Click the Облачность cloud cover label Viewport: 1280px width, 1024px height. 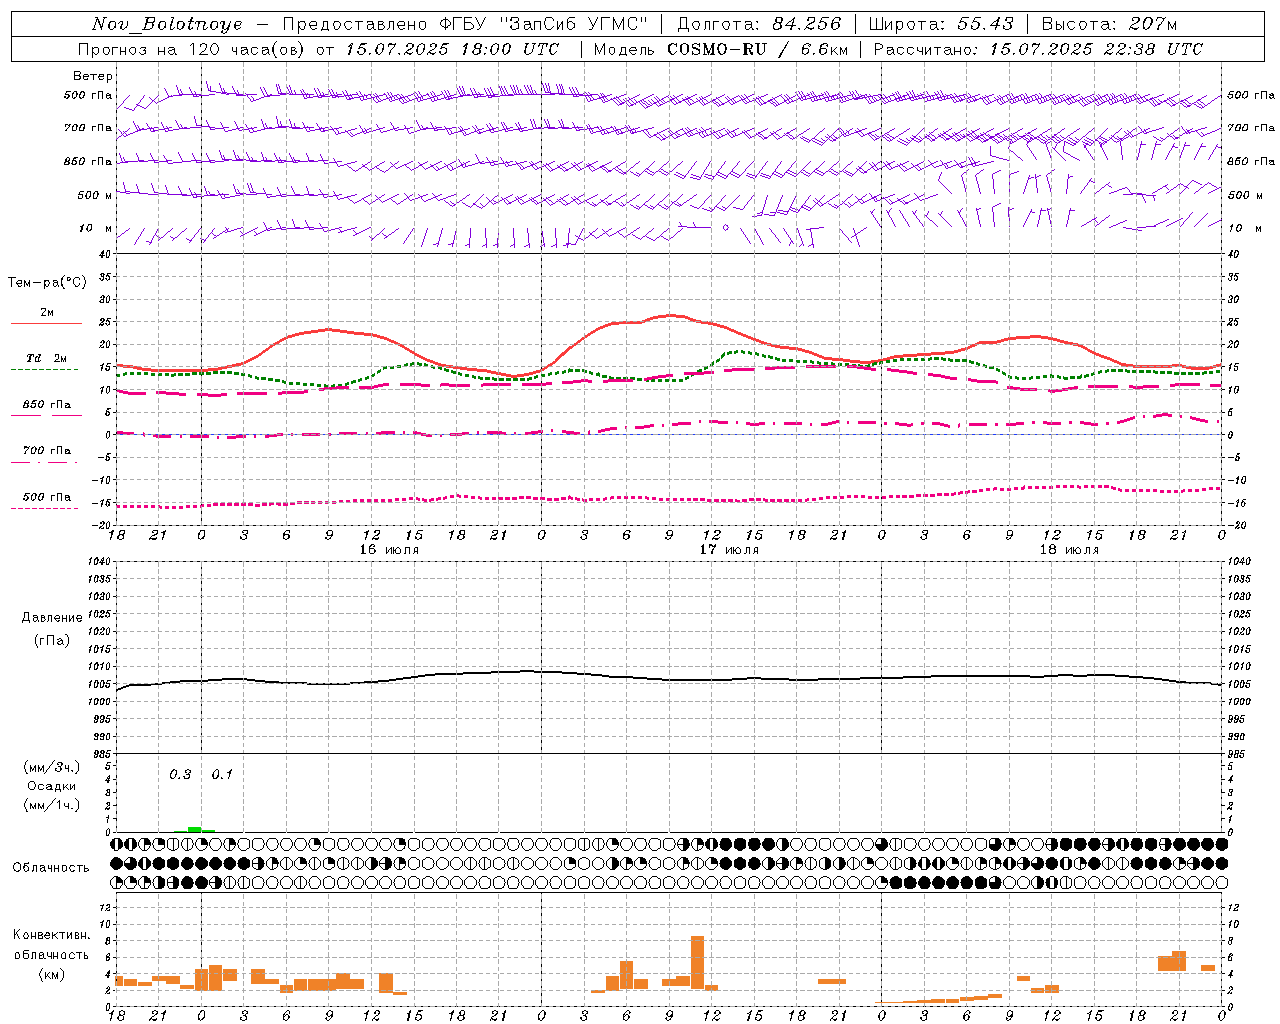click(51, 867)
